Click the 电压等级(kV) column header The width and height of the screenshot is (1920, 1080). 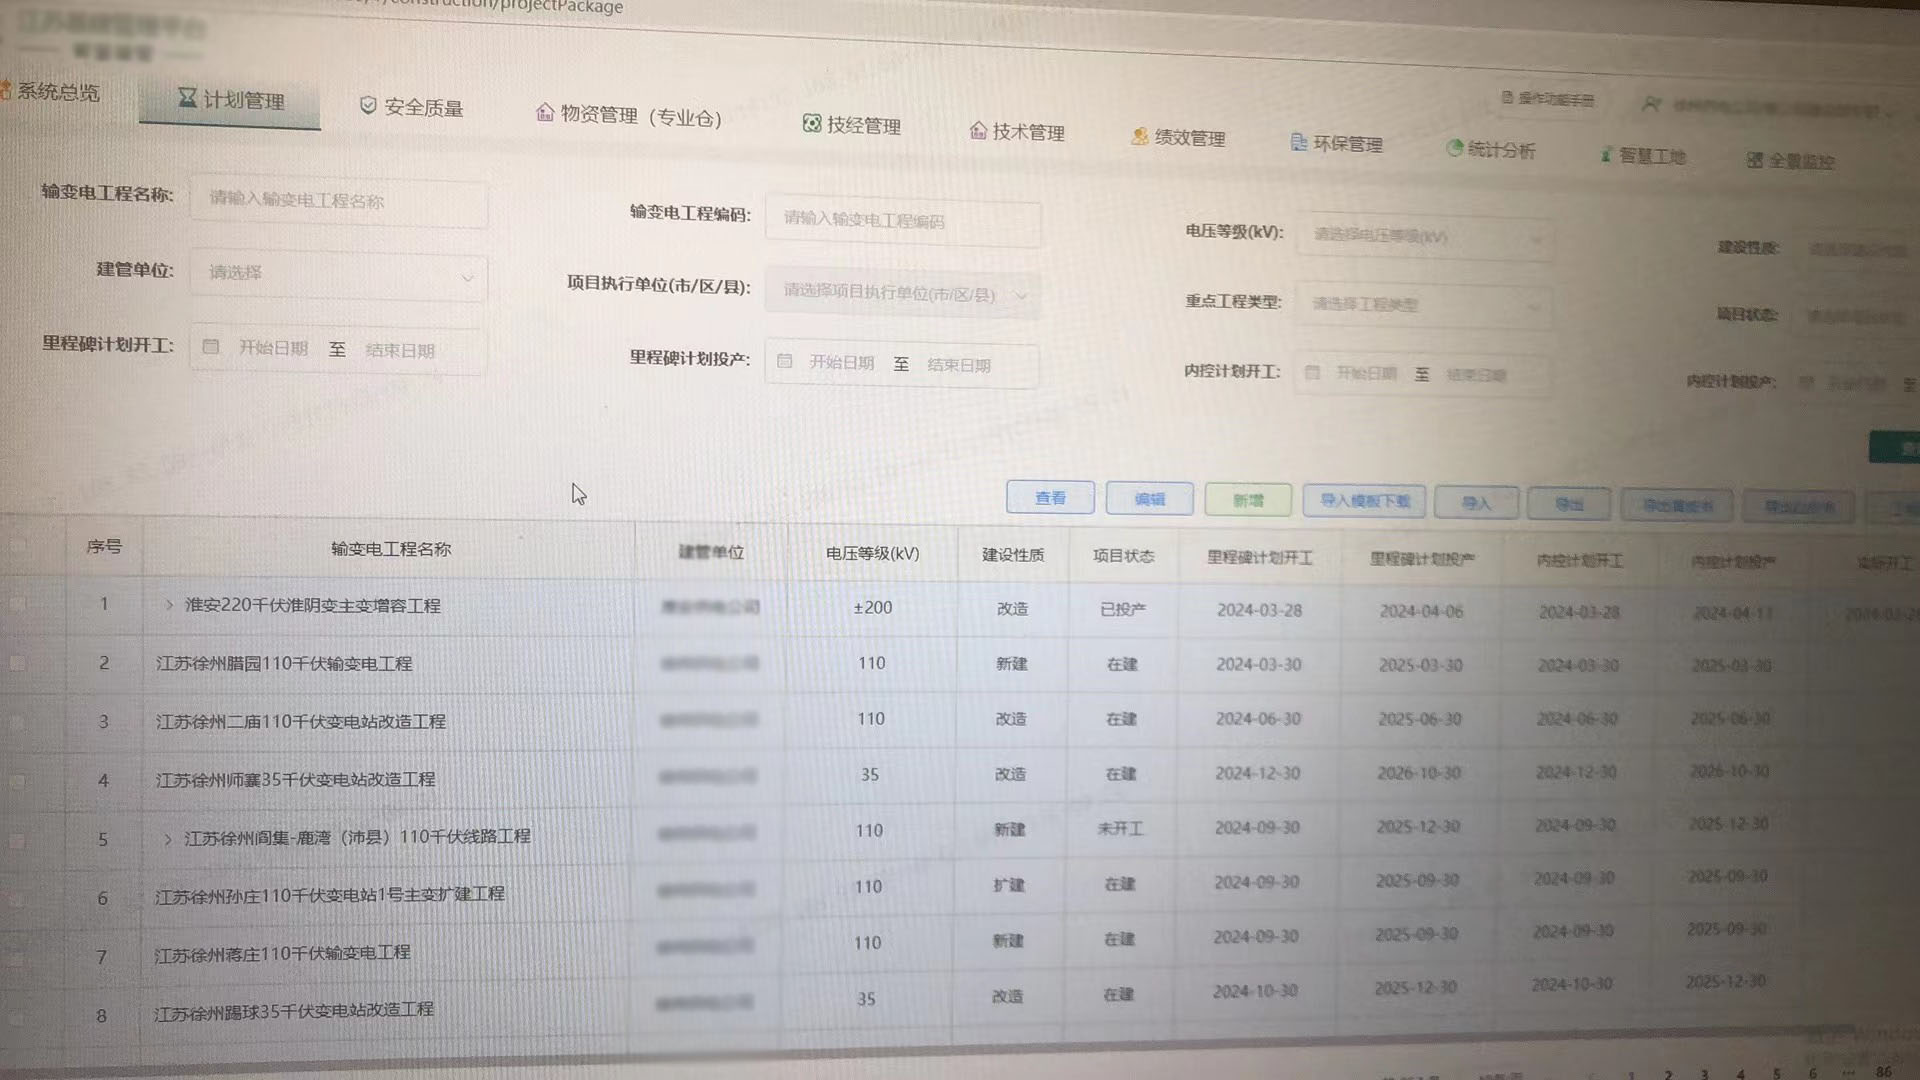(x=872, y=553)
